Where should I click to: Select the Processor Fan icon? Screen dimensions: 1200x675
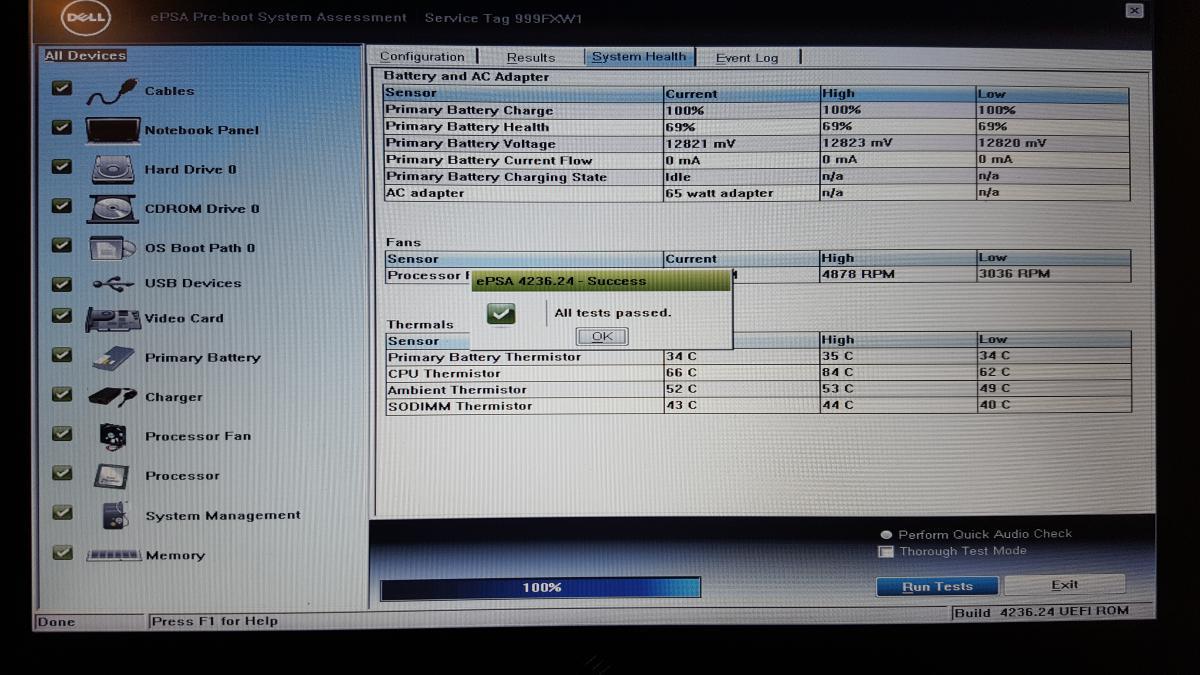tap(112, 436)
